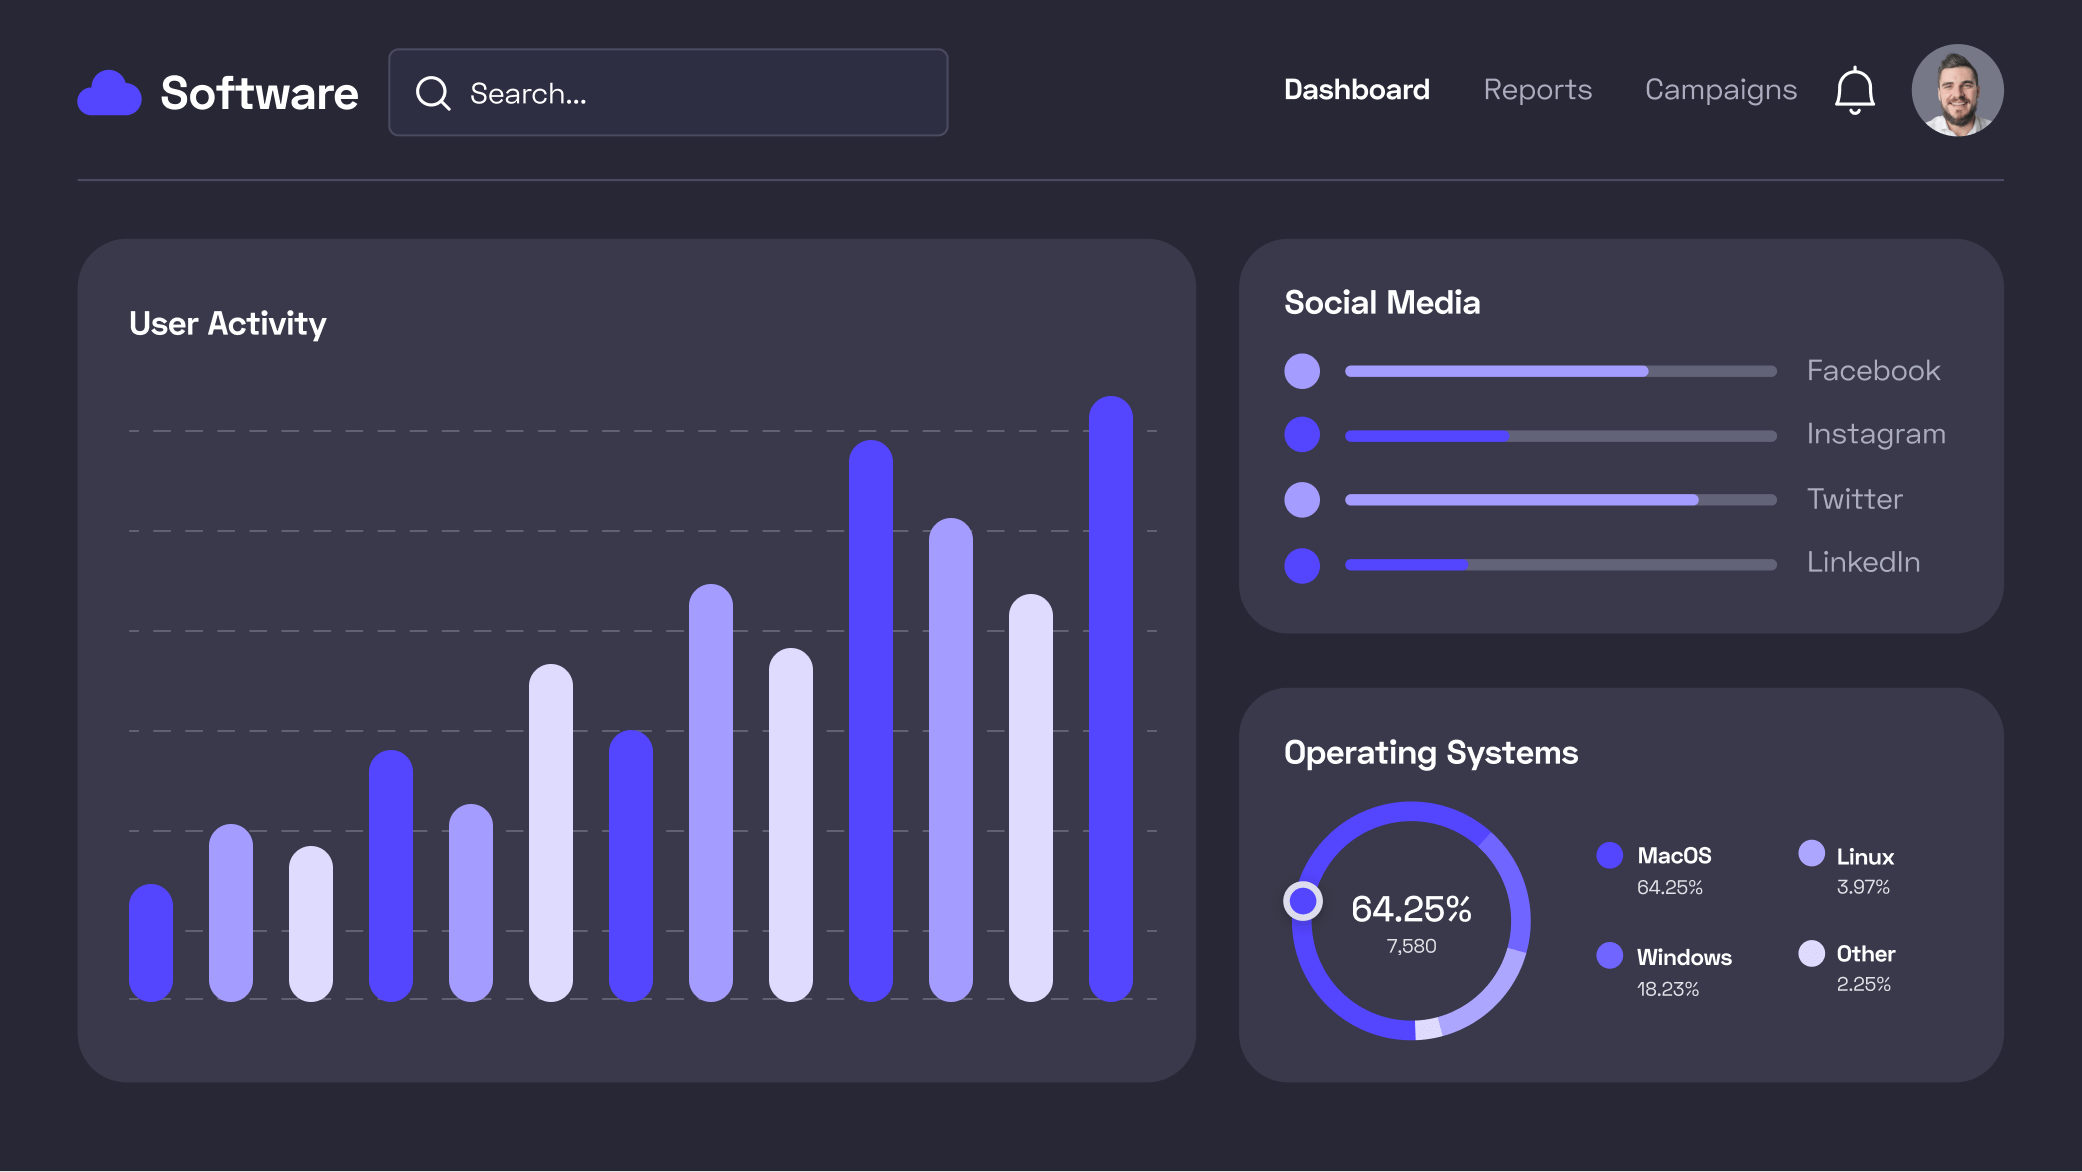Click the cloud logo icon
The width and height of the screenshot is (2082, 1172).
tap(110, 92)
